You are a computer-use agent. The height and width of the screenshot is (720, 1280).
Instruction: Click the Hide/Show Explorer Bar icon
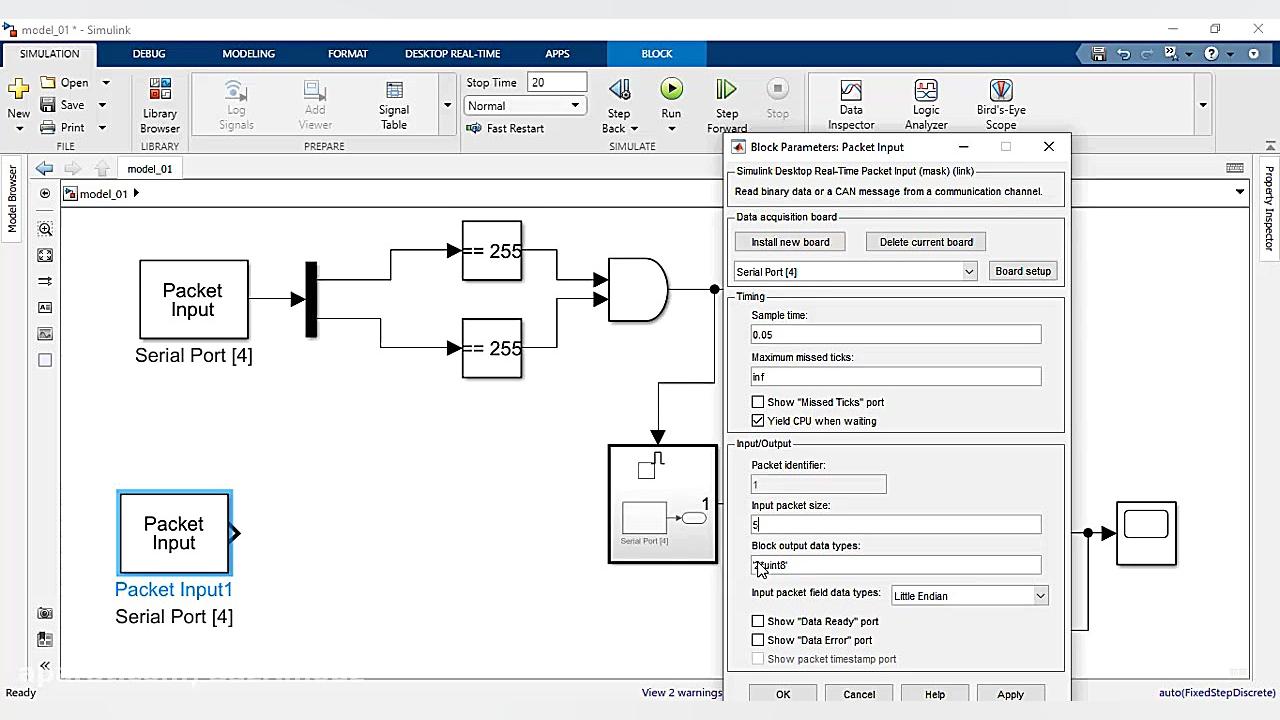coord(45,194)
